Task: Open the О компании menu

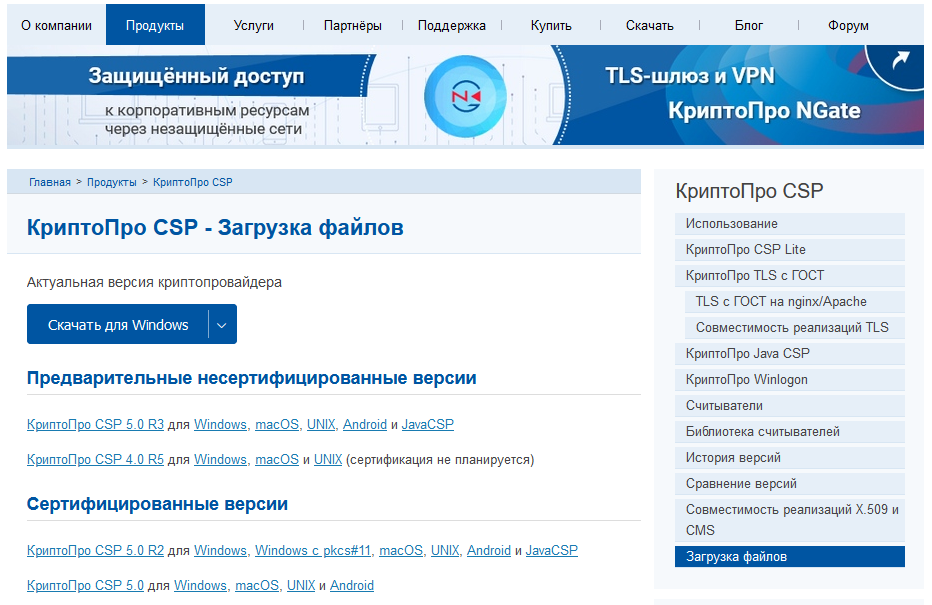Action: 56,26
